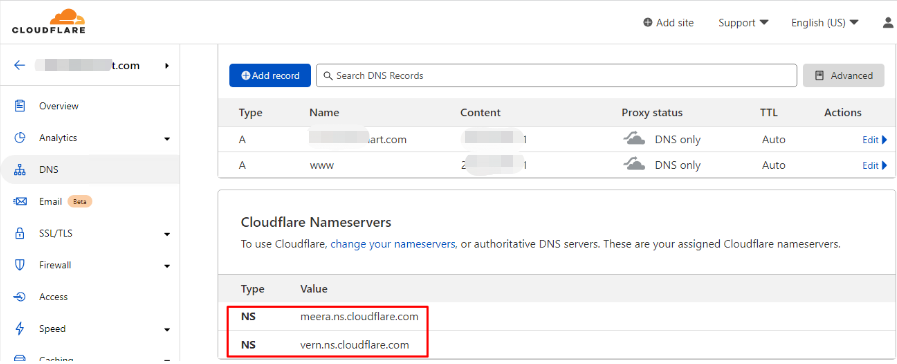Click the Search DNS Records field

click(x=556, y=76)
